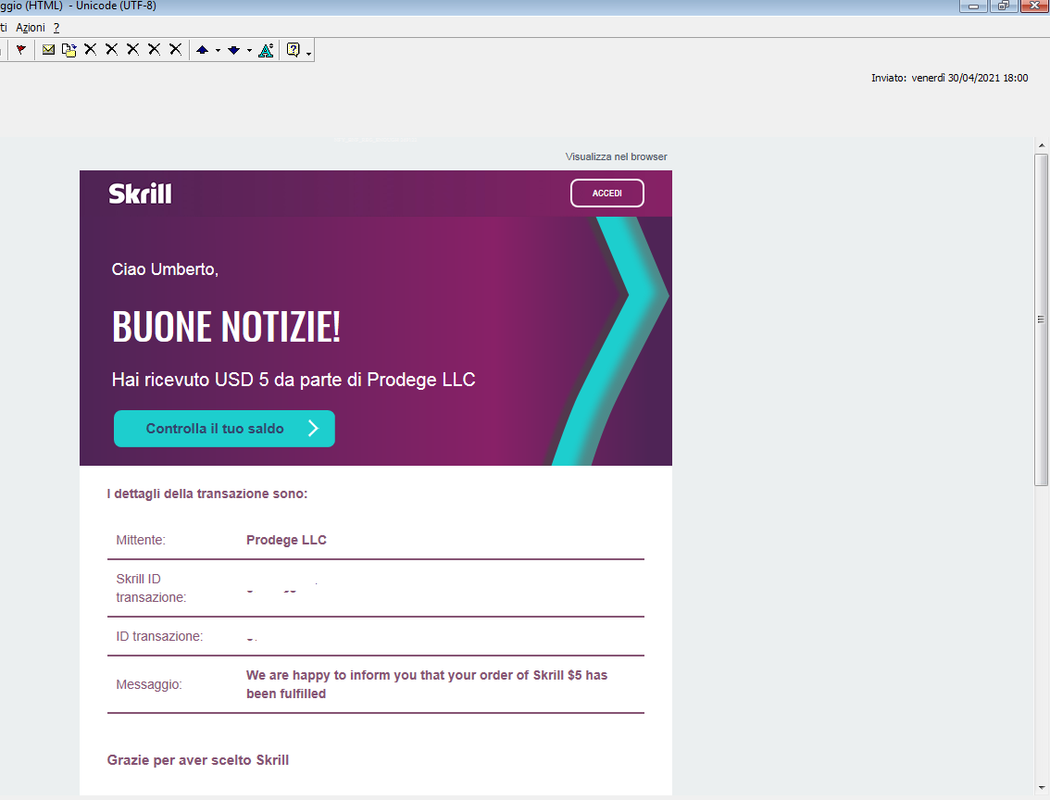The image size is (1050, 800).
Task: Click the Messaggio: label
Action: point(149,685)
